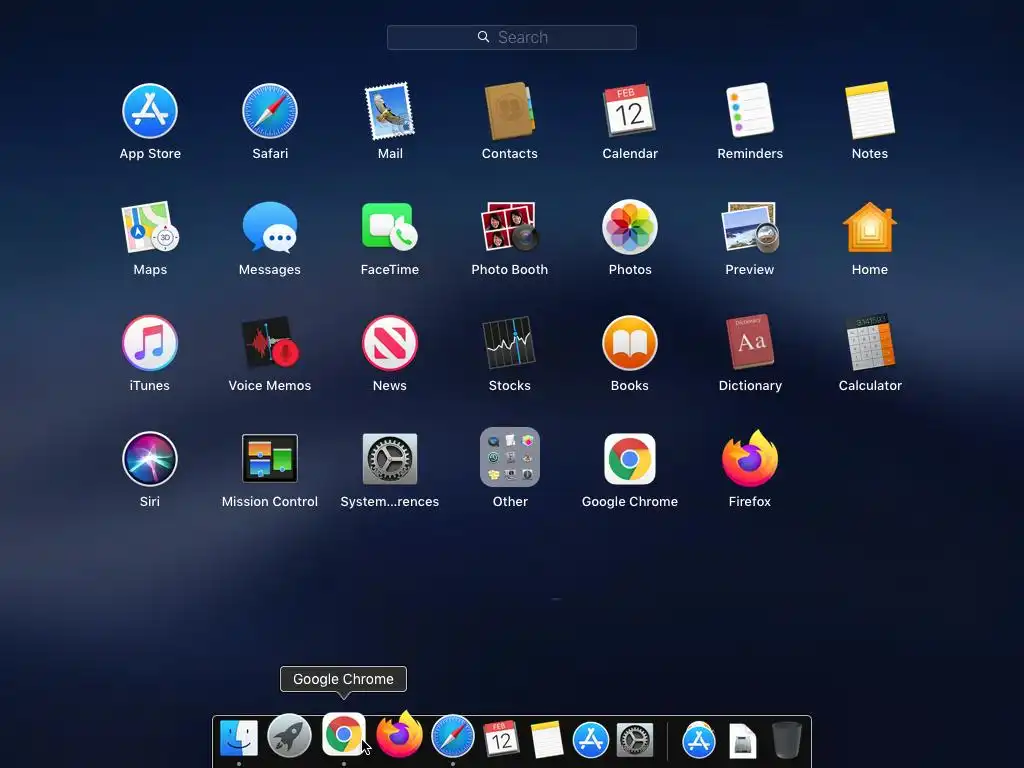
Task: Open the Home app
Action: 870,227
